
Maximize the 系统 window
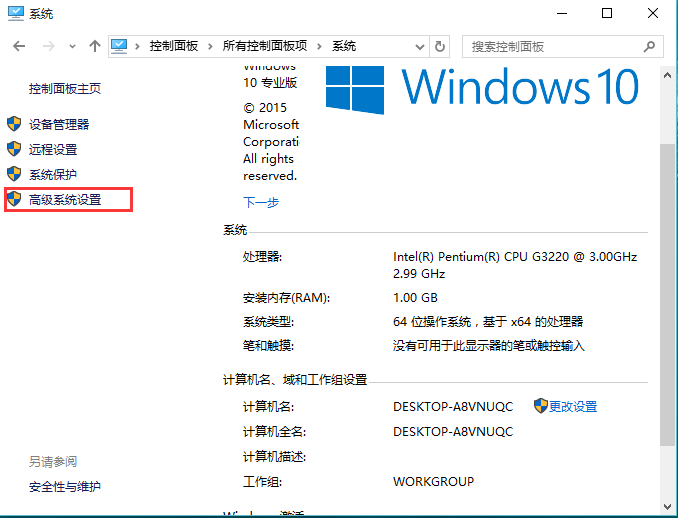(607, 13)
